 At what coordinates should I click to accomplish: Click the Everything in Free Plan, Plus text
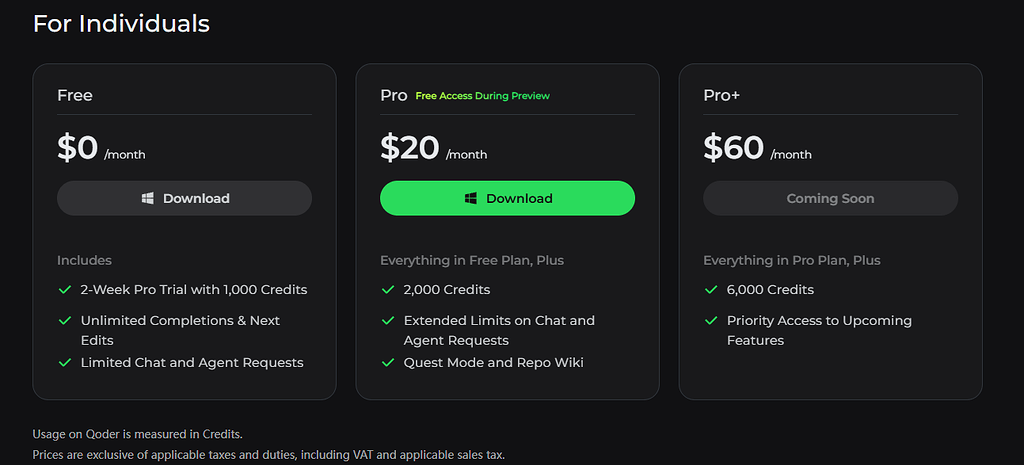(x=472, y=261)
